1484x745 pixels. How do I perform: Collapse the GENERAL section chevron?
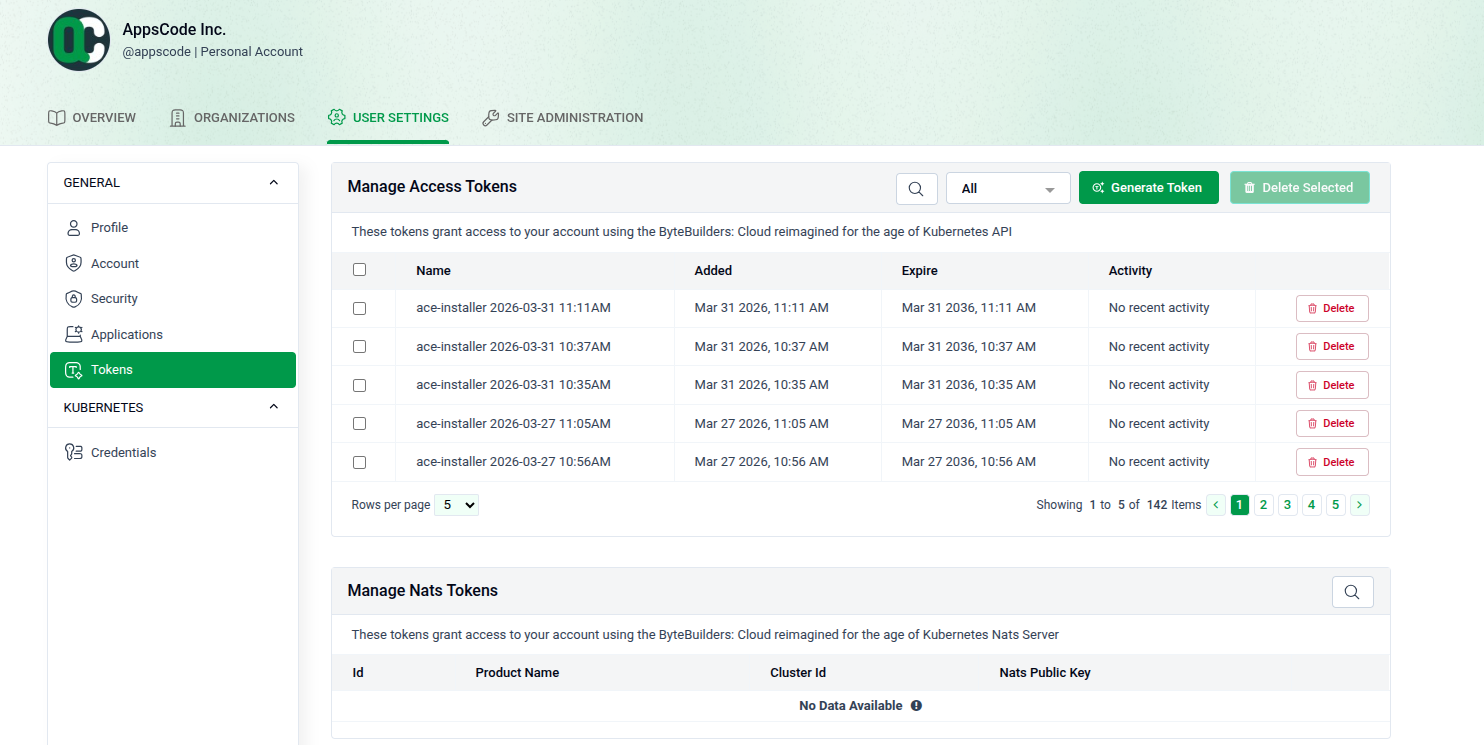click(273, 182)
